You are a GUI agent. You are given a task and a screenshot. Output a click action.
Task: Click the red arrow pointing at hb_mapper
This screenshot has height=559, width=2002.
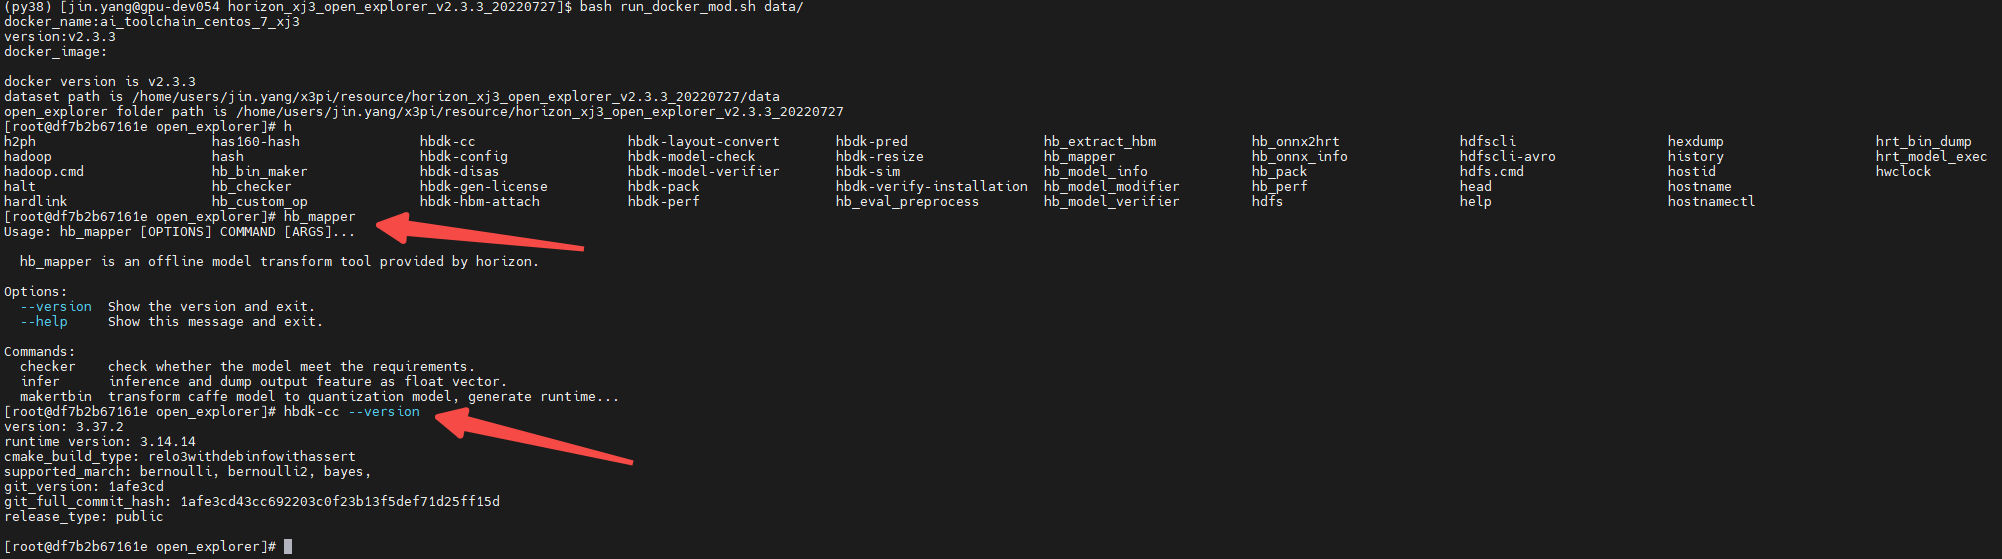[x=478, y=230]
